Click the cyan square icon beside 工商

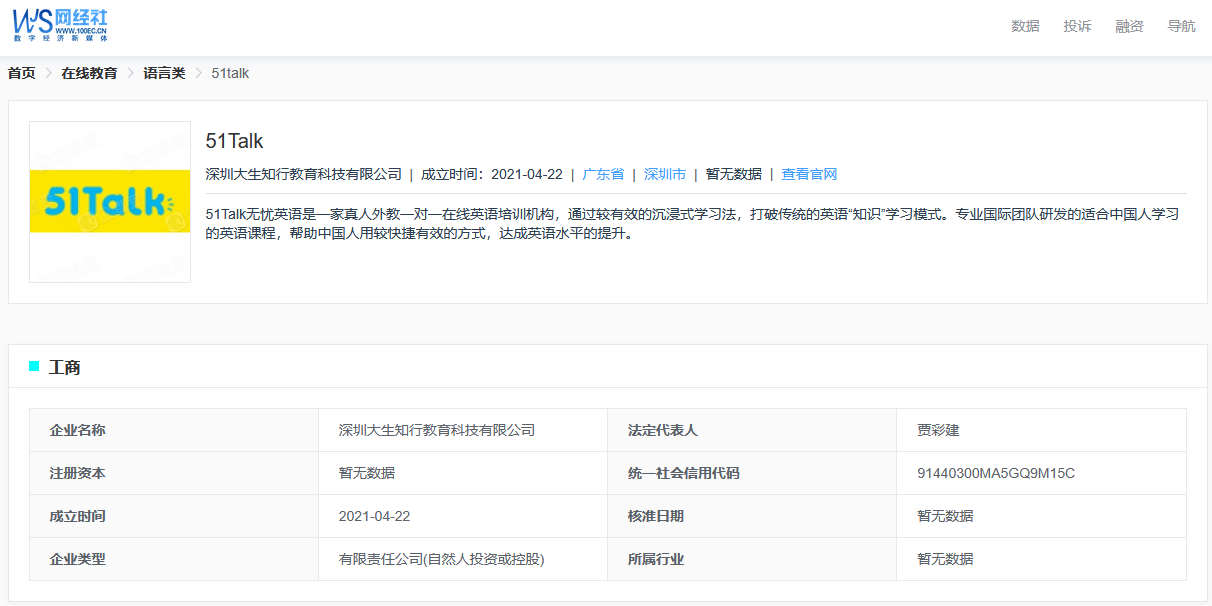pos(34,366)
